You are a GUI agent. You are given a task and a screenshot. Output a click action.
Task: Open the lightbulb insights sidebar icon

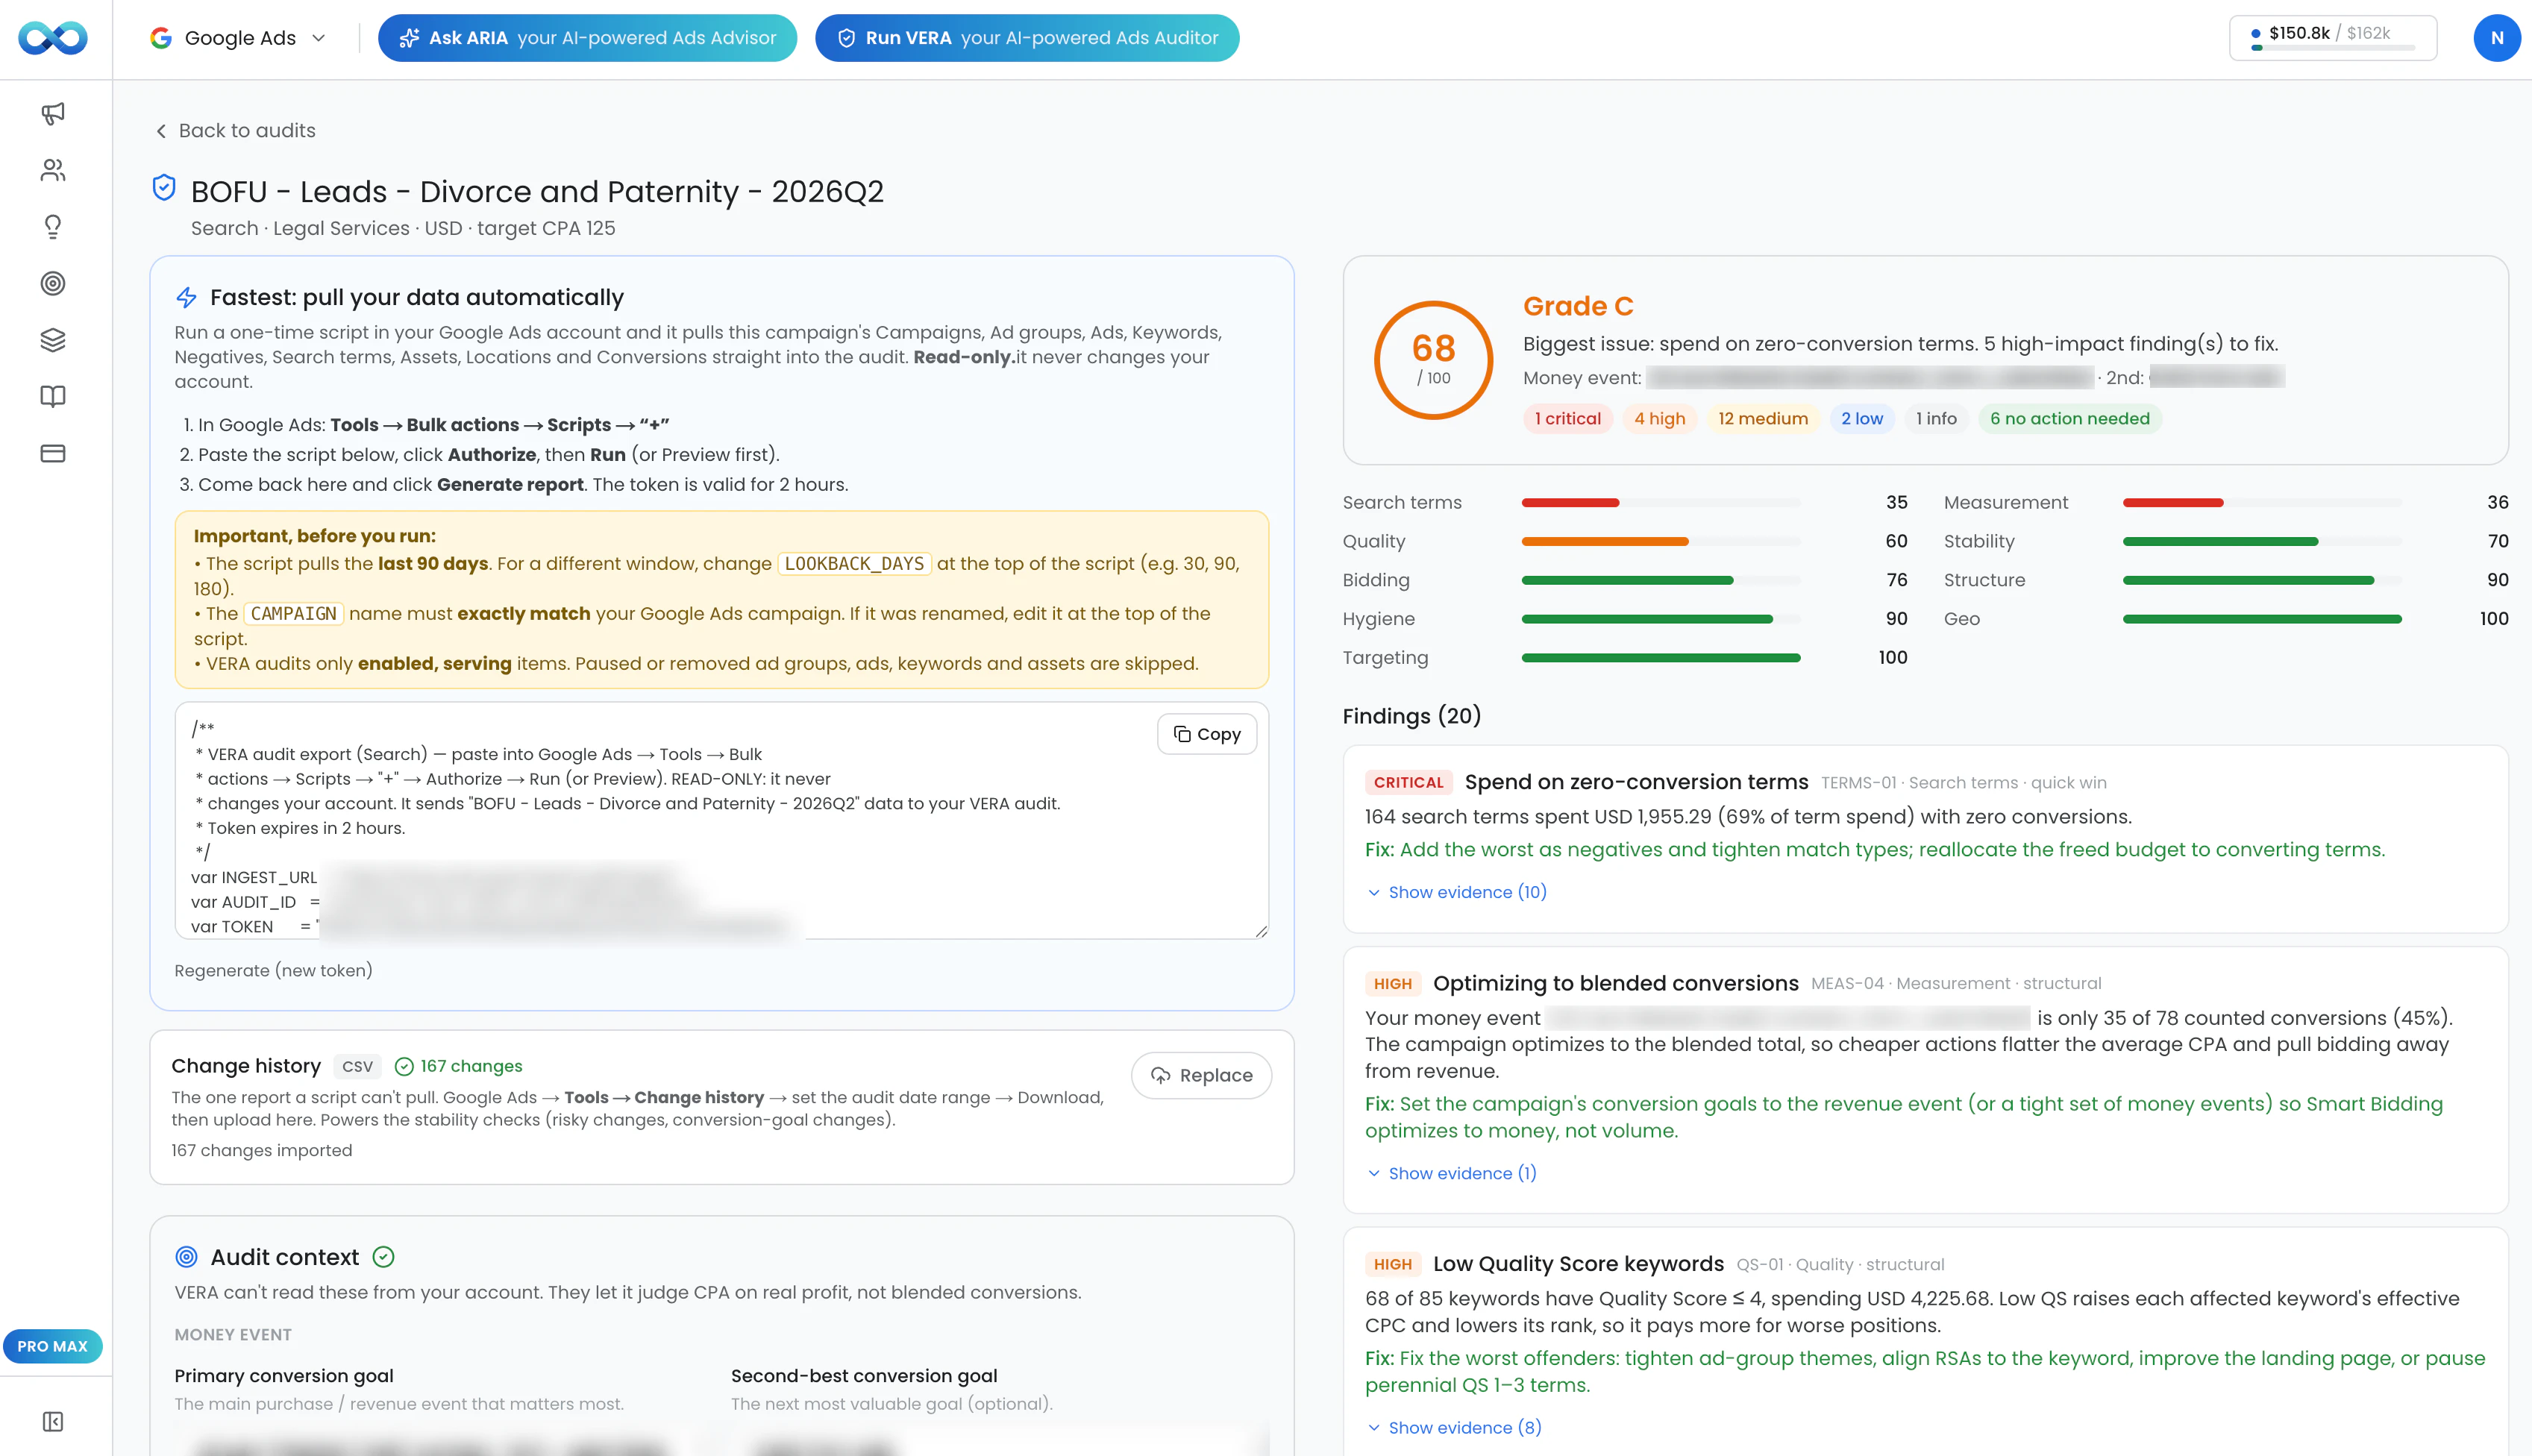53,227
